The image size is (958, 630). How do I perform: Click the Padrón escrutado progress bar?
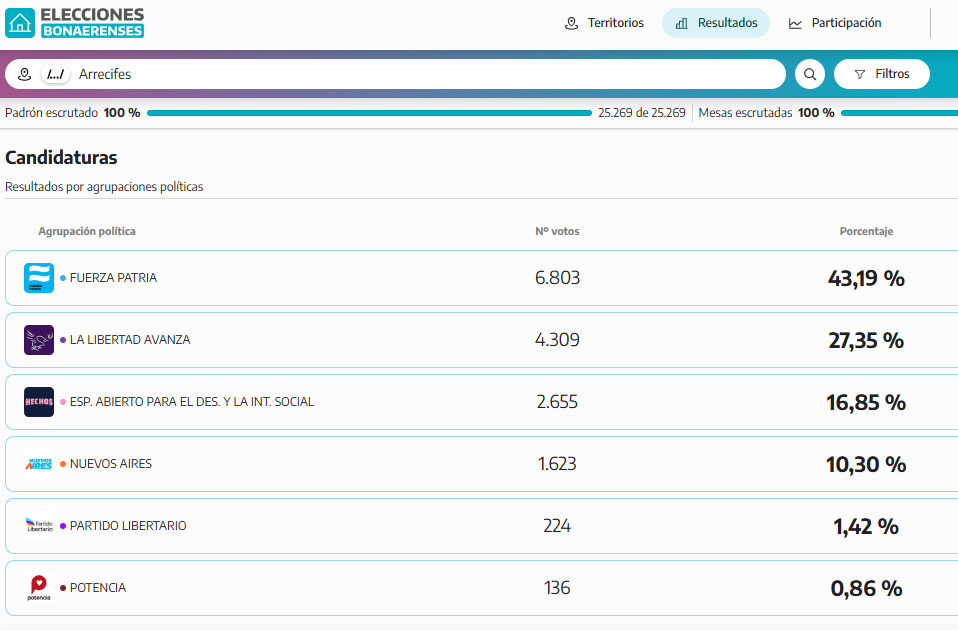click(x=369, y=113)
